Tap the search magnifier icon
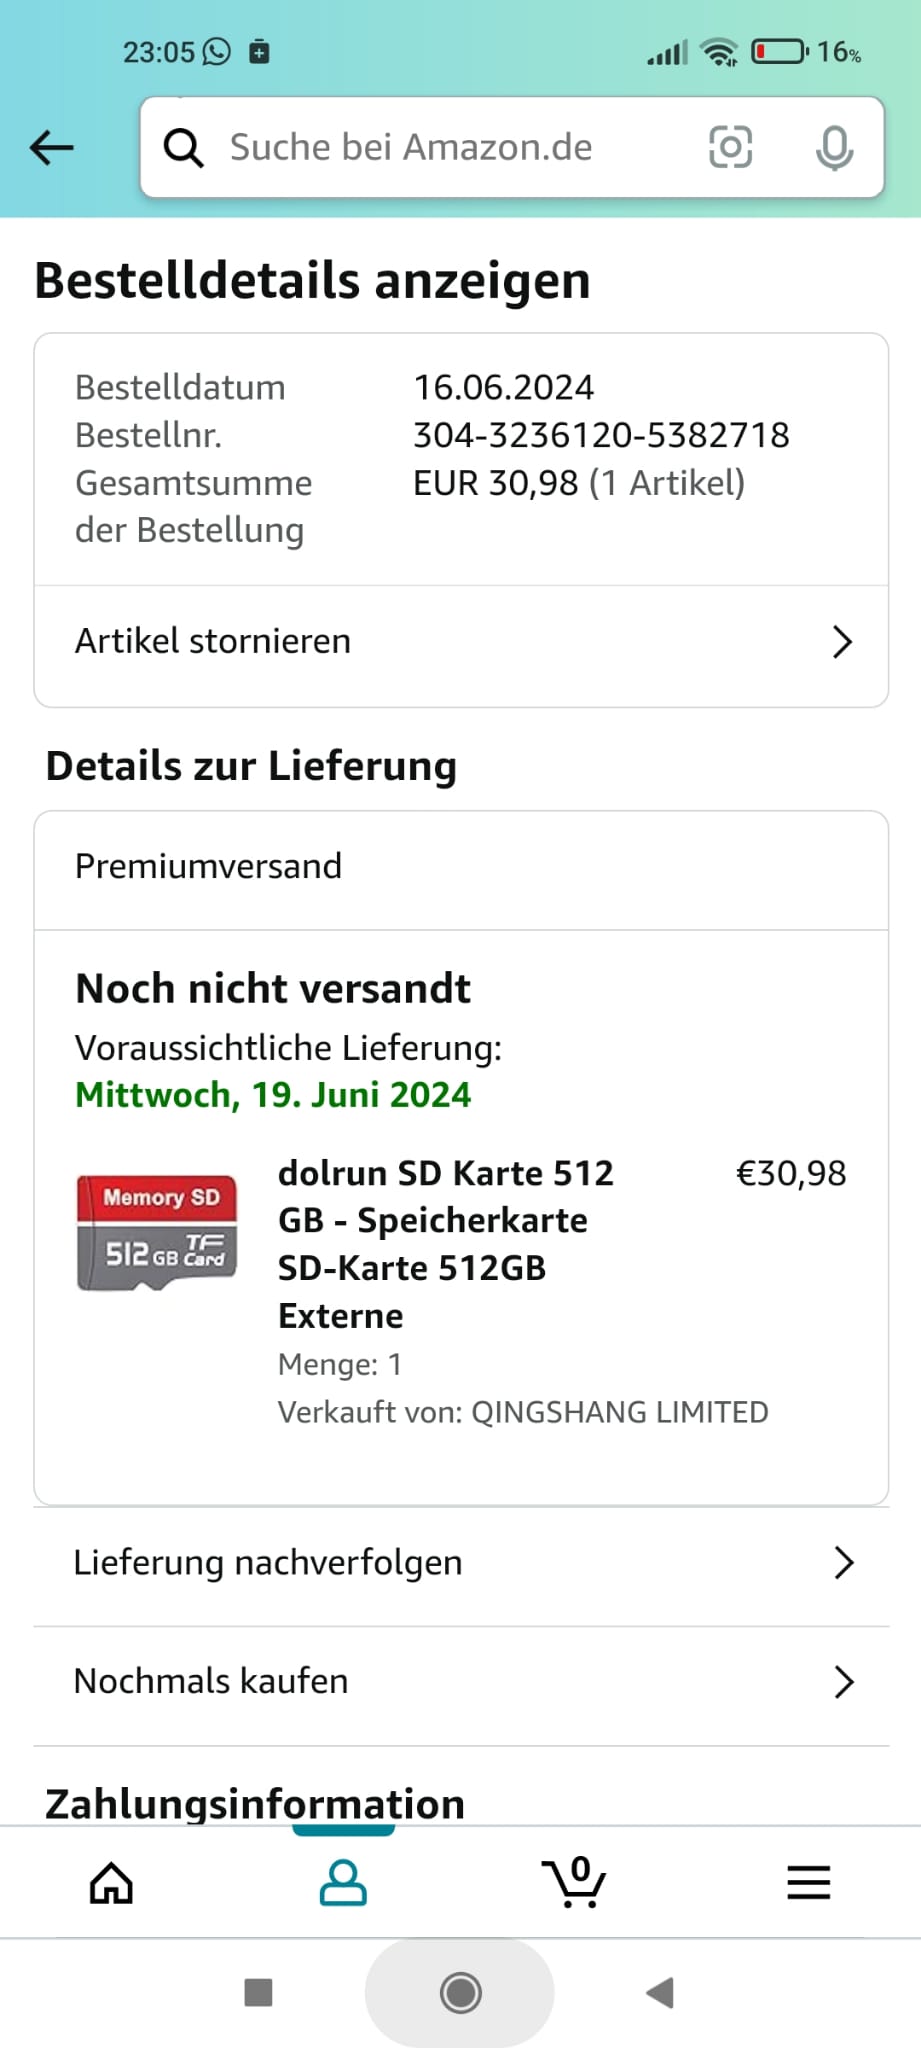921x2048 pixels. (183, 148)
